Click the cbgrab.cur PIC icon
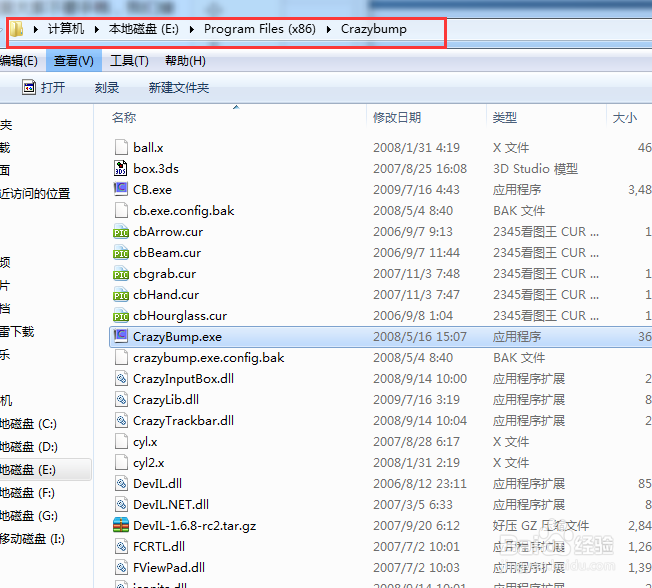Viewport: 652px width, 588px height. [121, 274]
